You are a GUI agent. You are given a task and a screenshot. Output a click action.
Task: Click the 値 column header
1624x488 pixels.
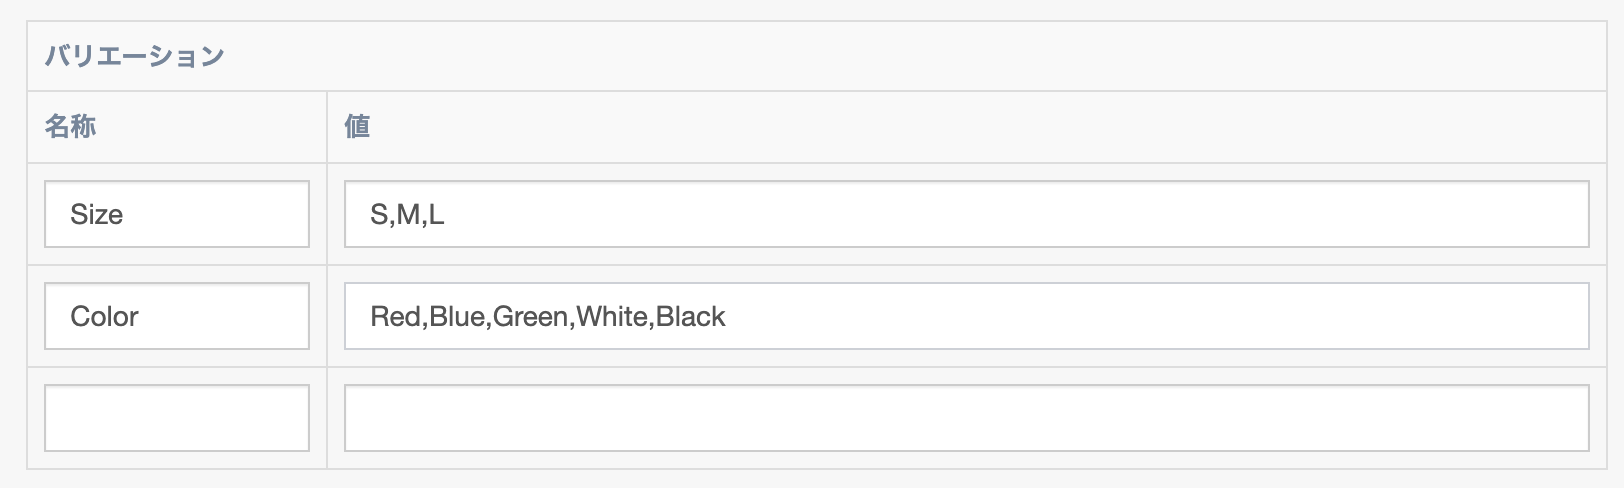357,127
